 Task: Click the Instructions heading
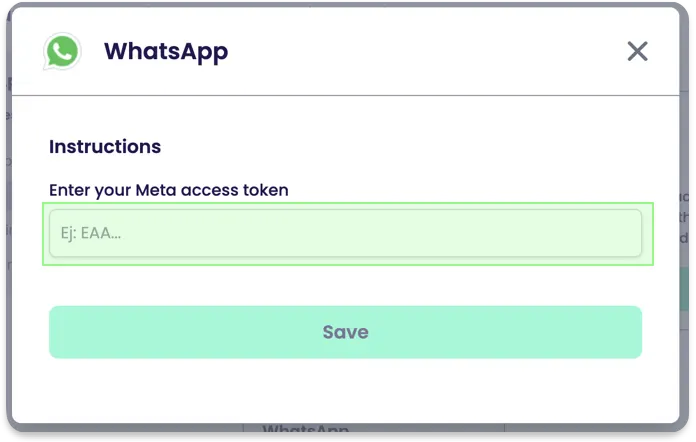tap(105, 146)
